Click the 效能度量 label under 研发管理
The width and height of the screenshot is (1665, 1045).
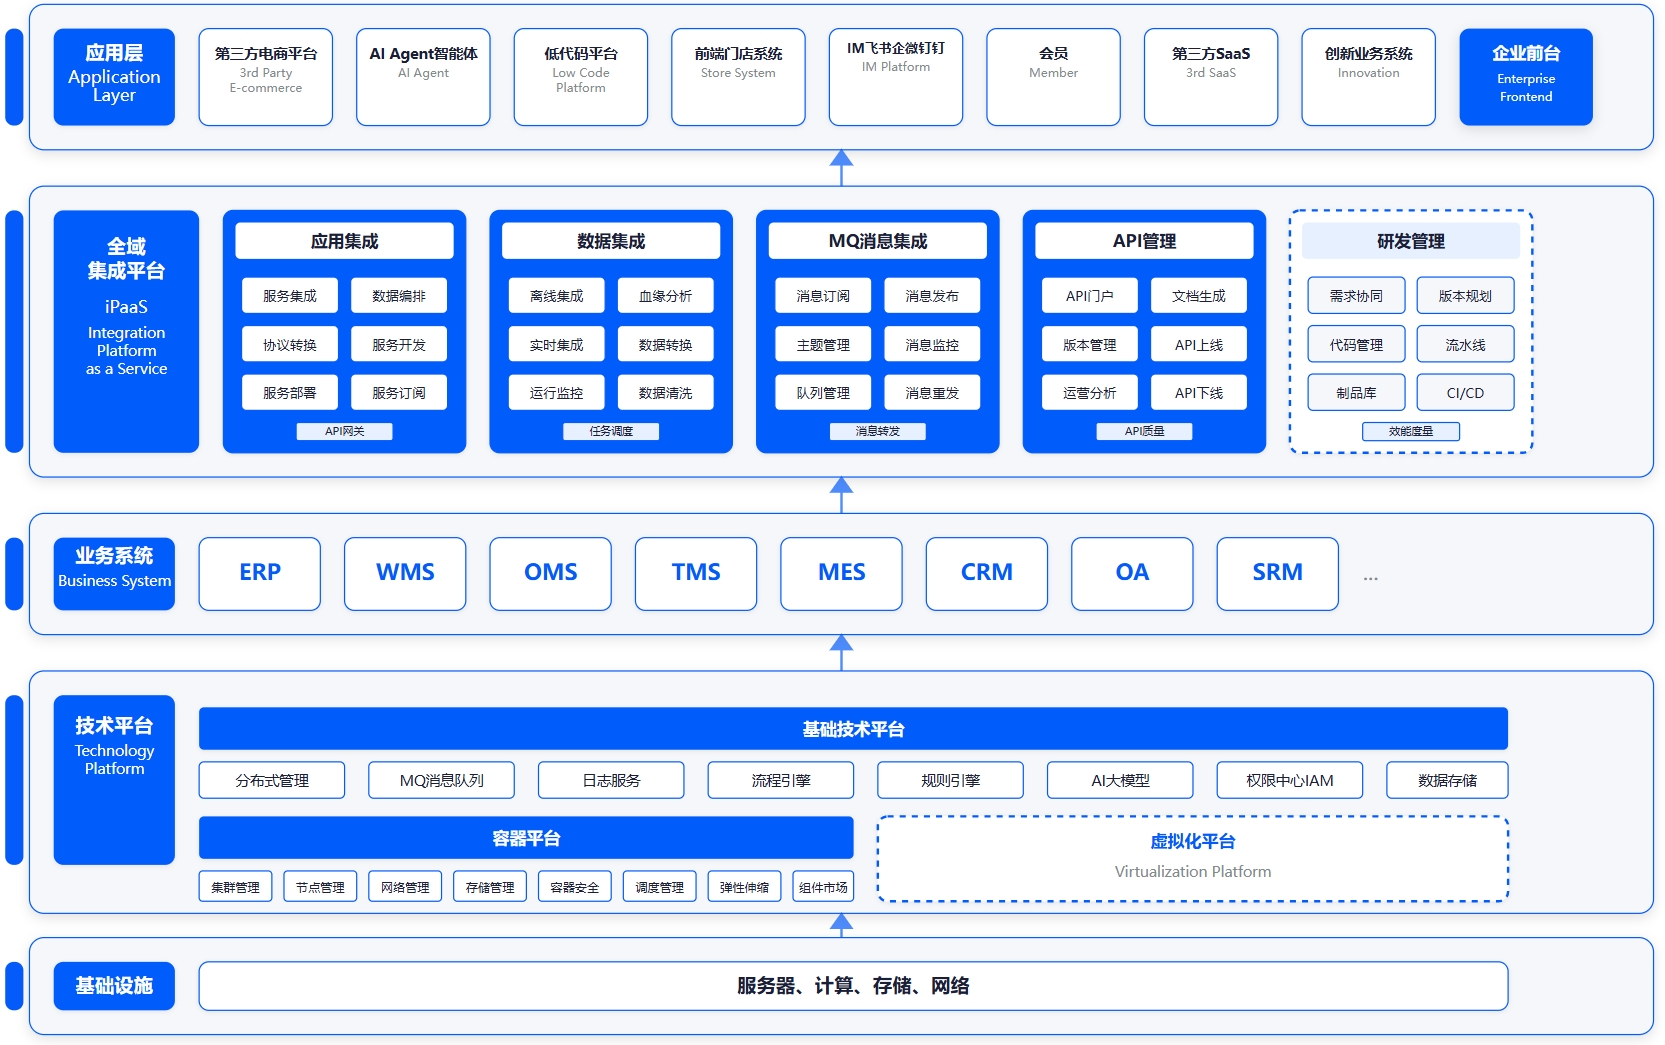[x=1410, y=431]
